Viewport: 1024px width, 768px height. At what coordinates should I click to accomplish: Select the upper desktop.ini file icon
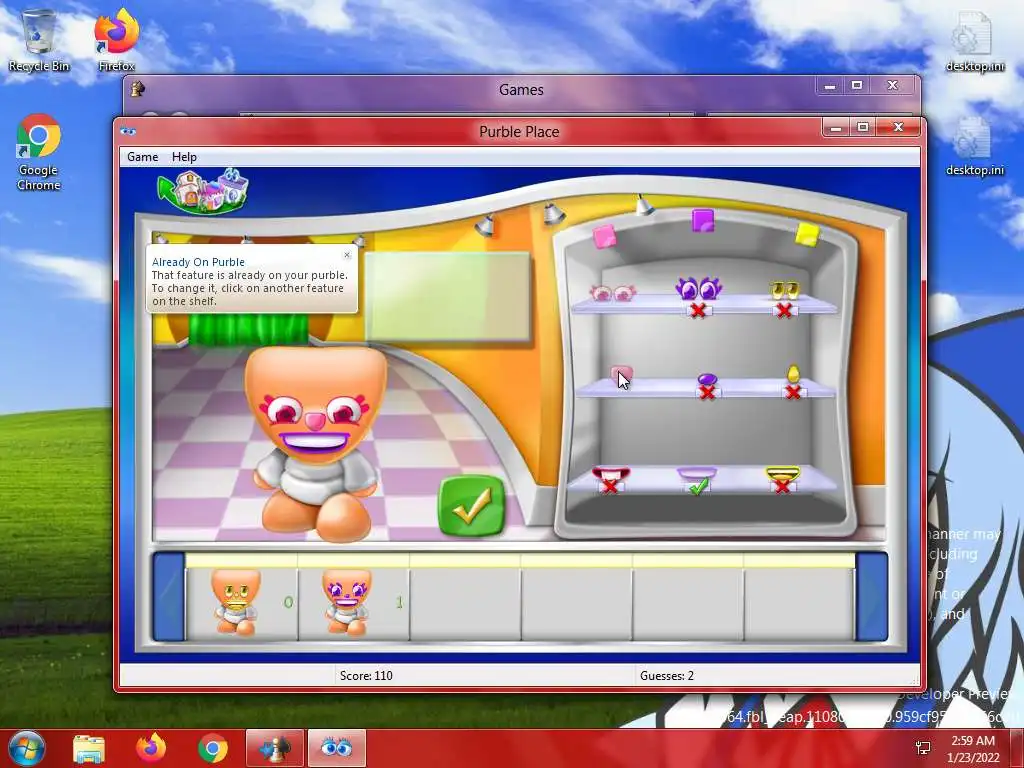[x=974, y=40]
